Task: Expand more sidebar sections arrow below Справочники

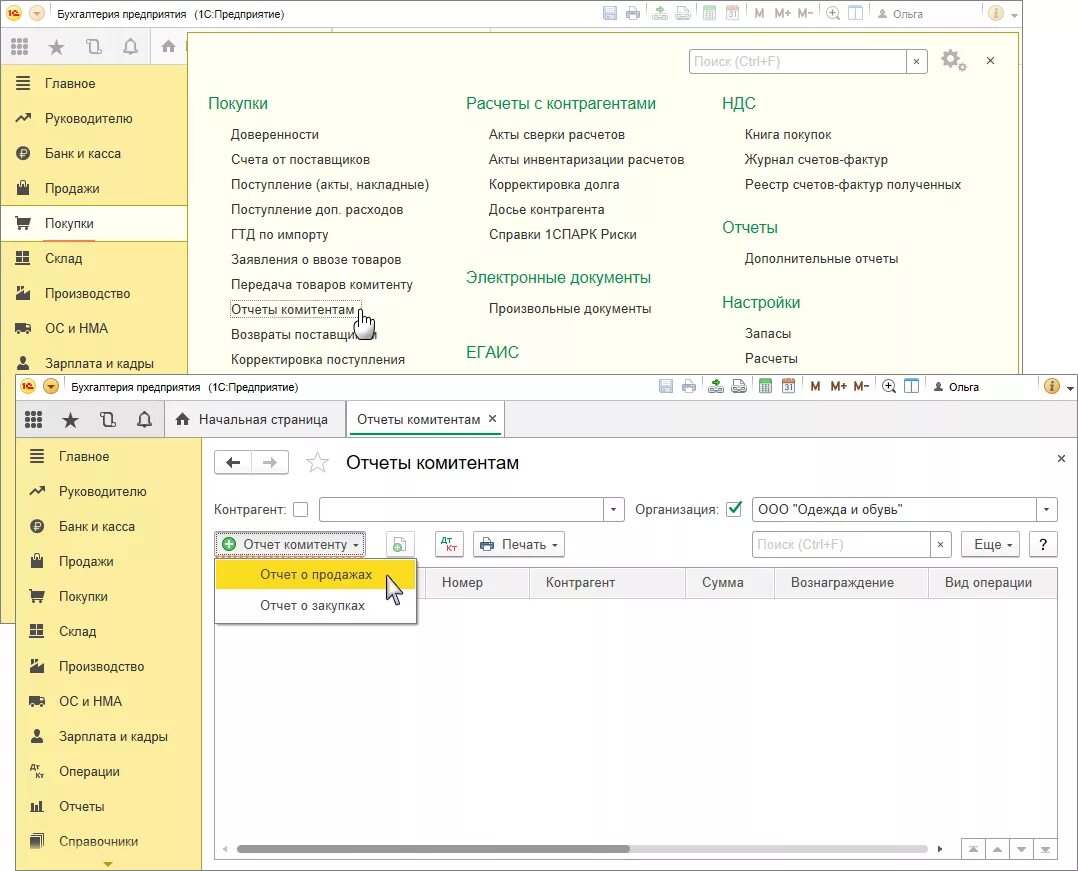Action: pyautogui.click(x=108, y=864)
